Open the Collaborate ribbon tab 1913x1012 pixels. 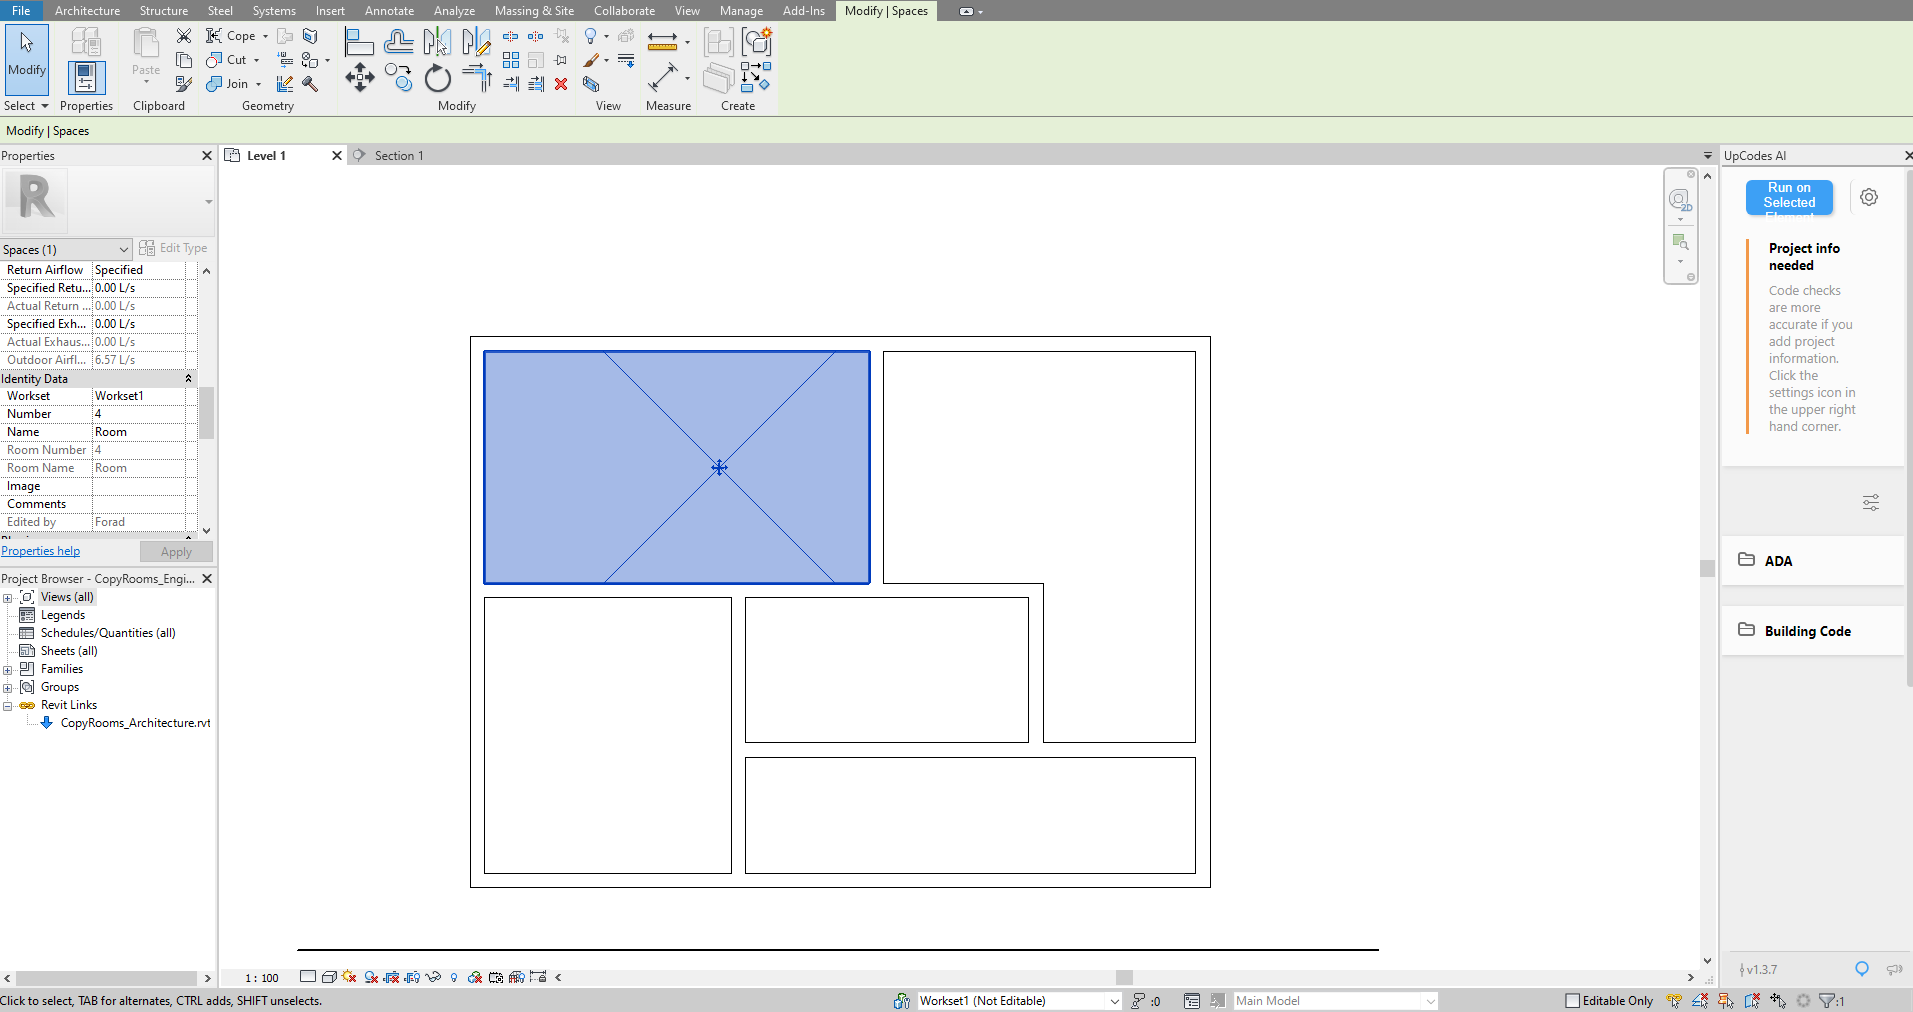click(624, 11)
